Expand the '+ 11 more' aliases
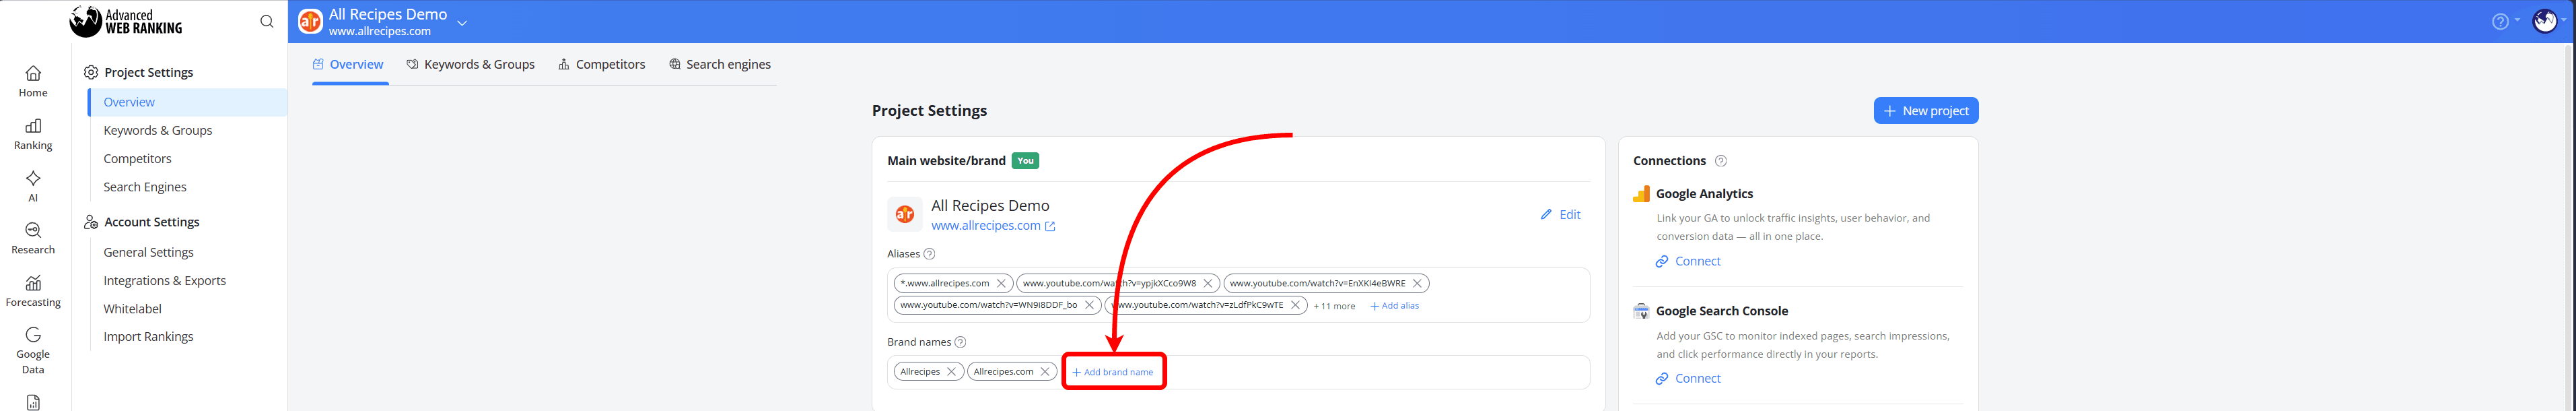Viewport: 2576px width, 411px height. (1334, 306)
